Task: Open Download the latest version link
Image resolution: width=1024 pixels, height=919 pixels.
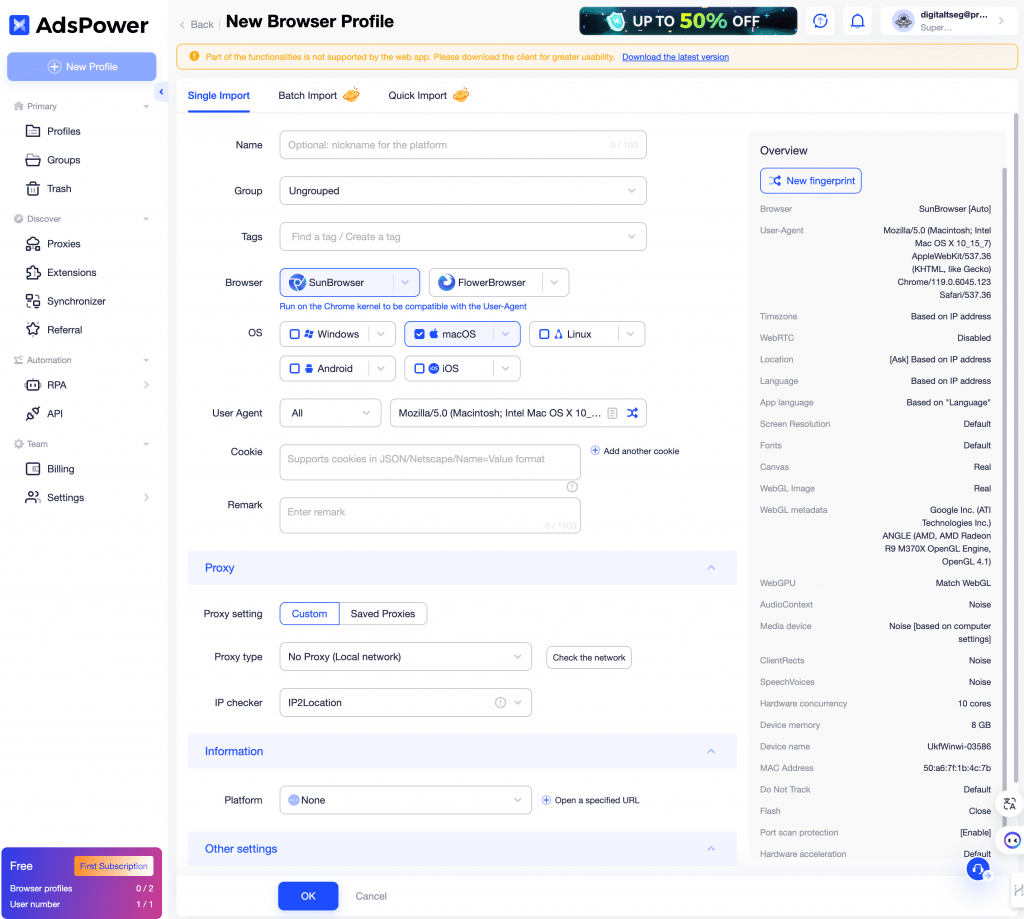Action: [x=675, y=57]
